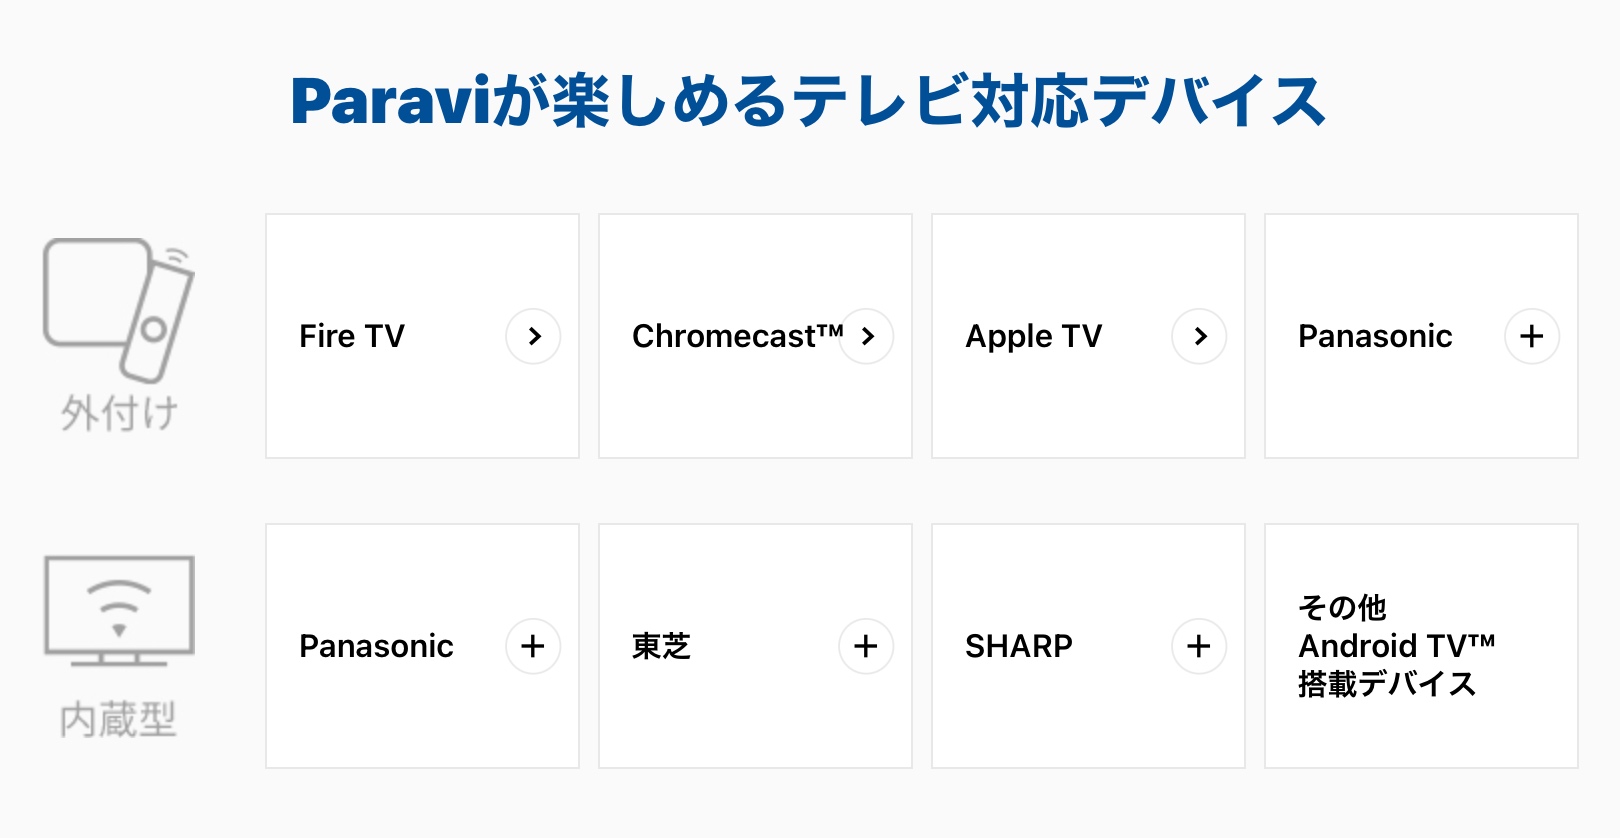Click the Paraviが楽しめるテレビ対応デバイス heading

(x=808, y=102)
